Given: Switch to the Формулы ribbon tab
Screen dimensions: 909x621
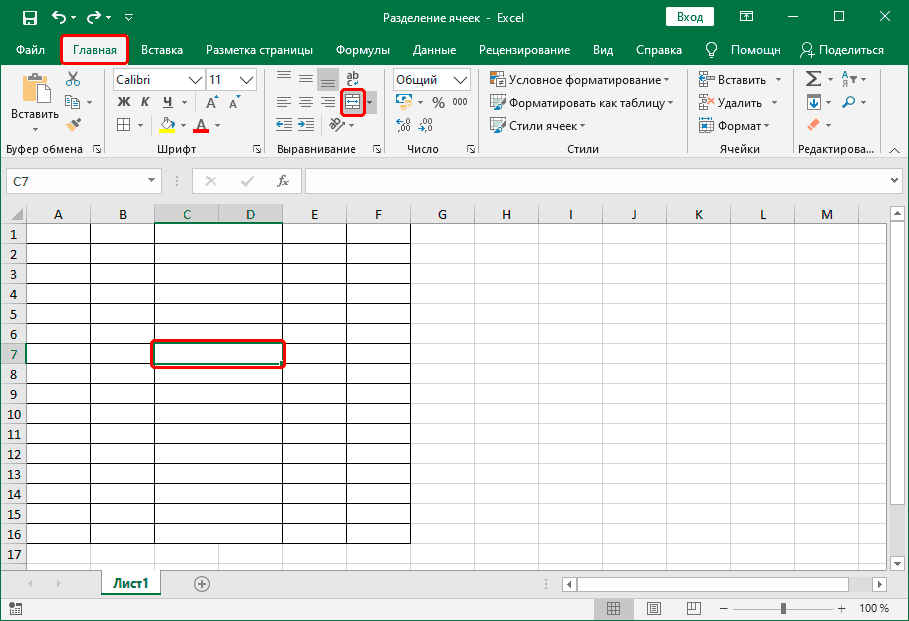Looking at the screenshot, I should [362, 49].
